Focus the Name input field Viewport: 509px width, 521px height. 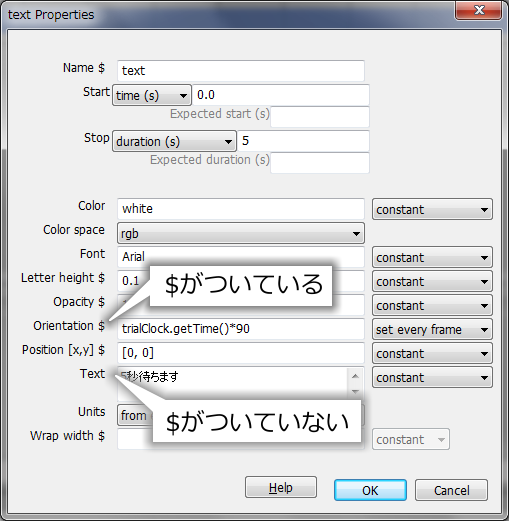[241, 71]
